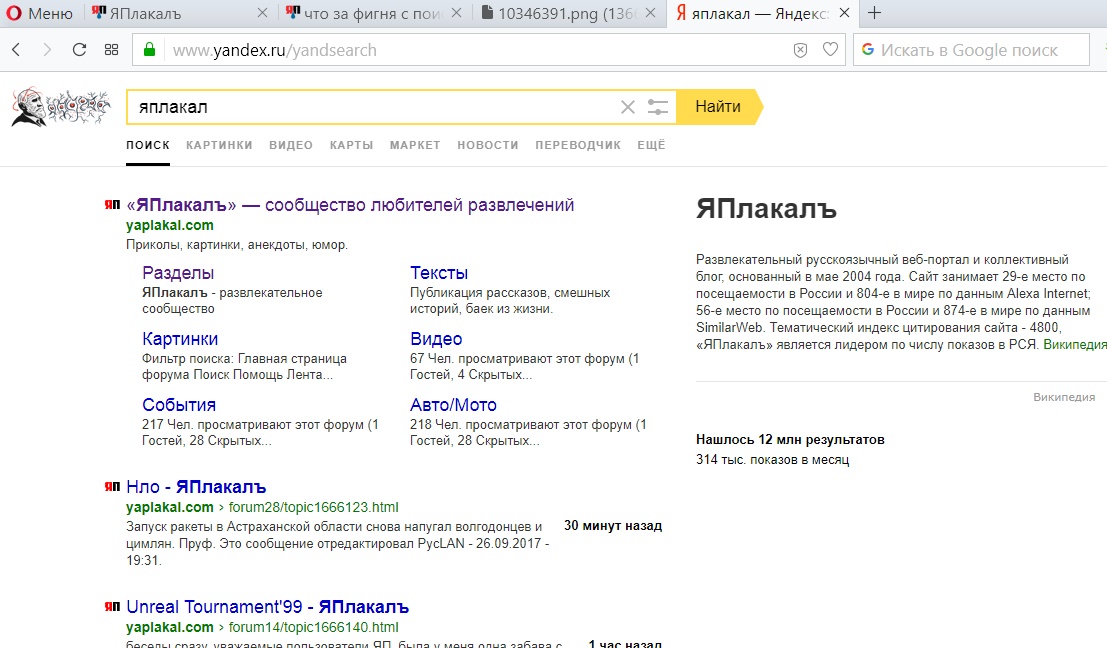Screen dimensions: 1107x648
Task: Open a new tab with plus button
Action: pos(875,13)
